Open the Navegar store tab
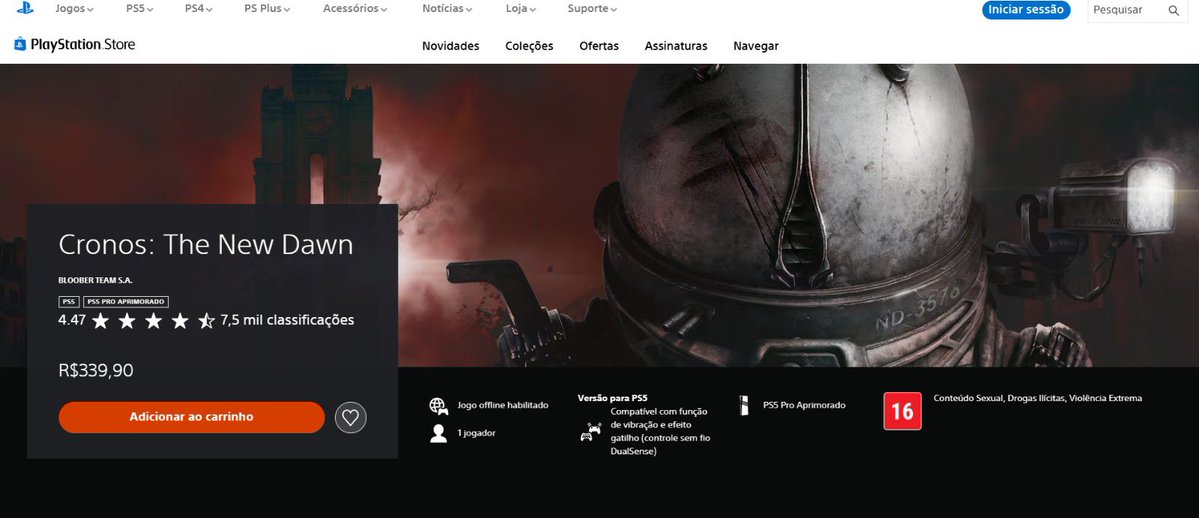1199x518 pixels. tap(755, 46)
